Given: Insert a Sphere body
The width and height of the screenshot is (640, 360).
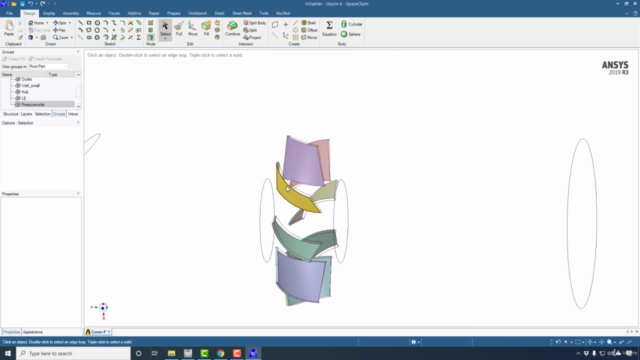Looking at the screenshot, I should 351,34.
